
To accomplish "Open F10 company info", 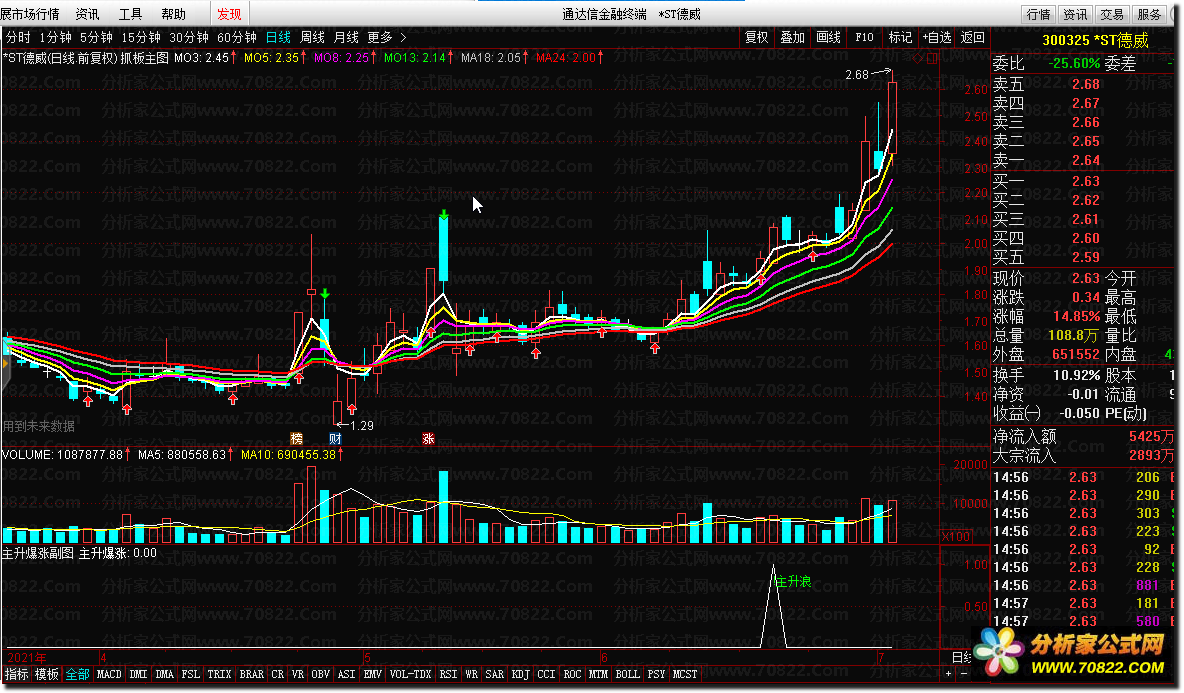I will coord(864,37).
